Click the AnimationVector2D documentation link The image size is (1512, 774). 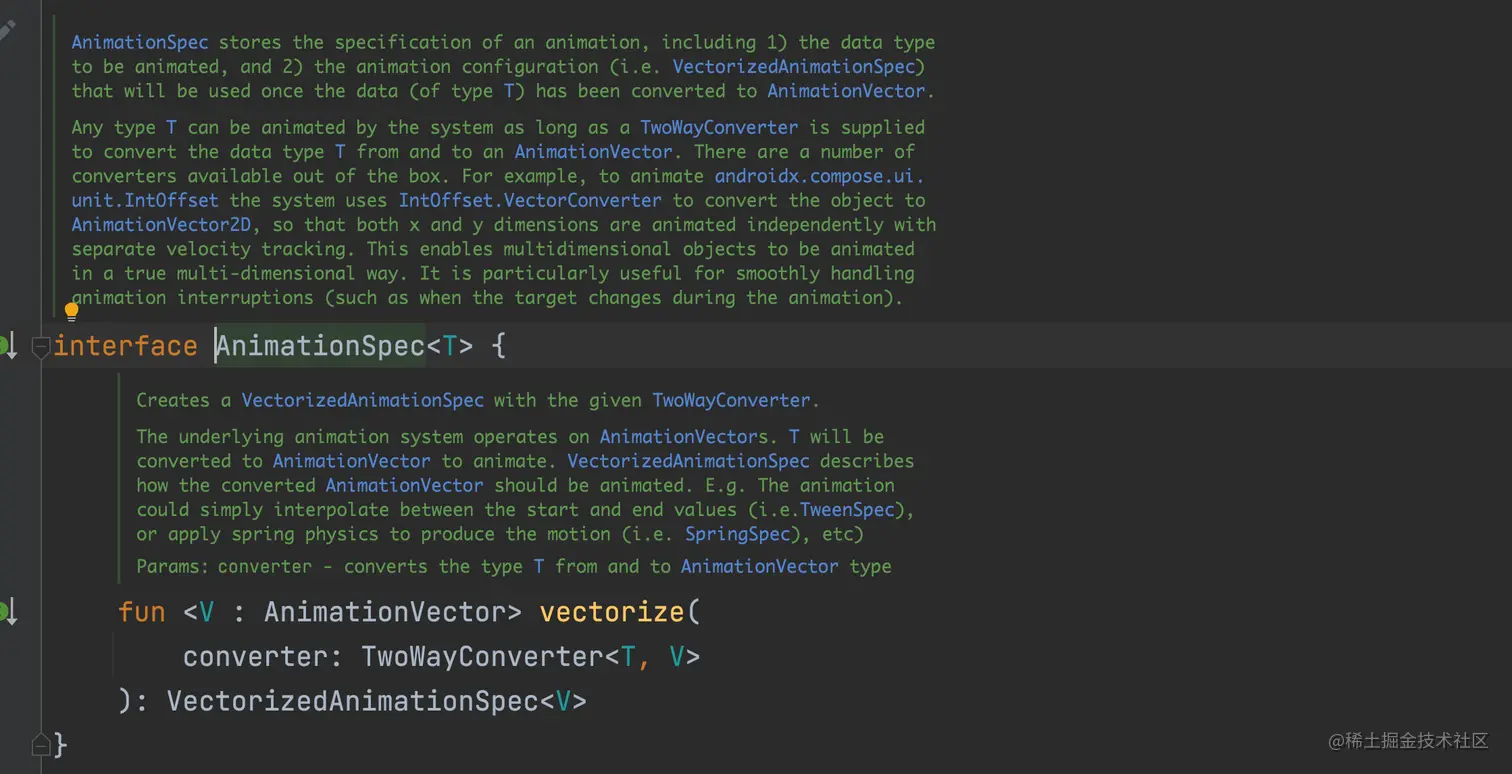(x=165, y=224)
